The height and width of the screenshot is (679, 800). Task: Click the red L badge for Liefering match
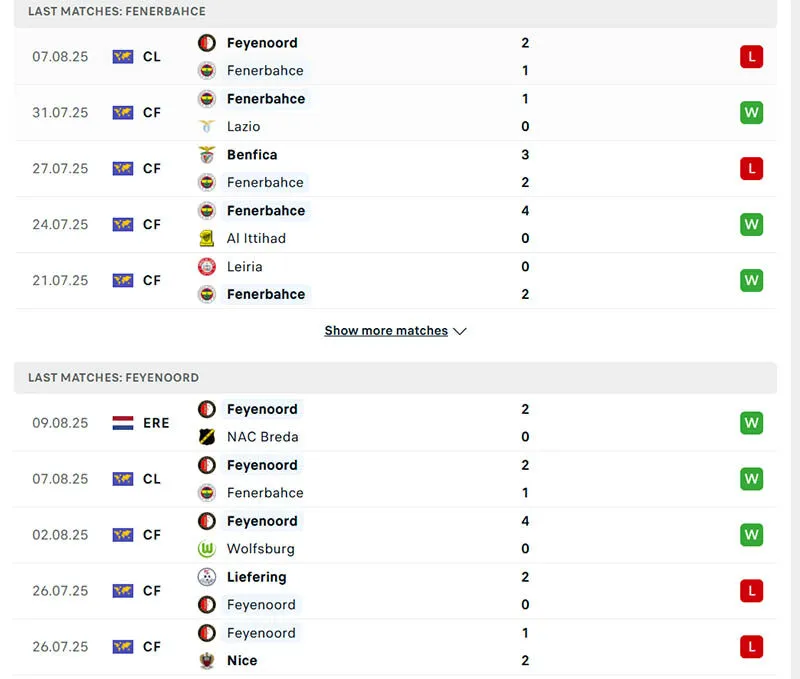751,591
